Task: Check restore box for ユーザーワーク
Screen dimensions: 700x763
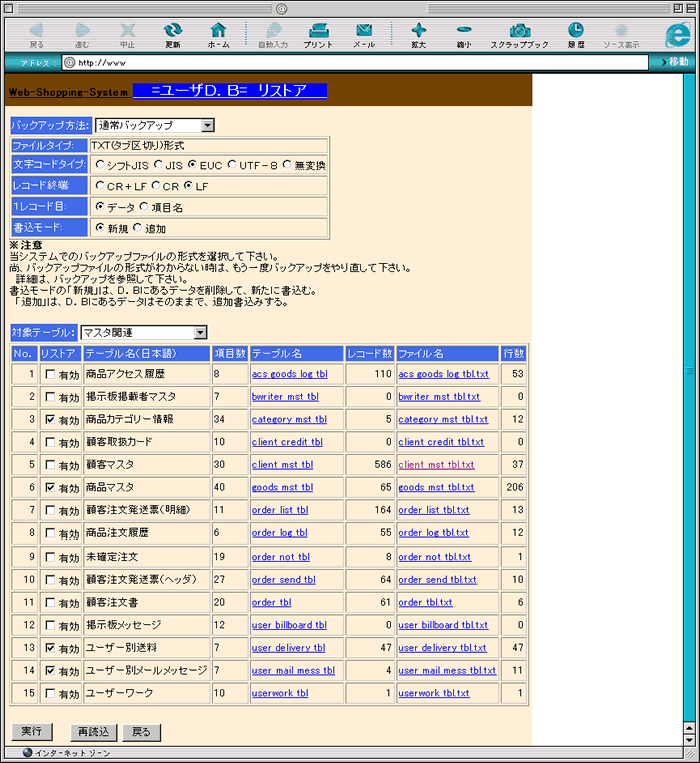Action: coord(50,693)
